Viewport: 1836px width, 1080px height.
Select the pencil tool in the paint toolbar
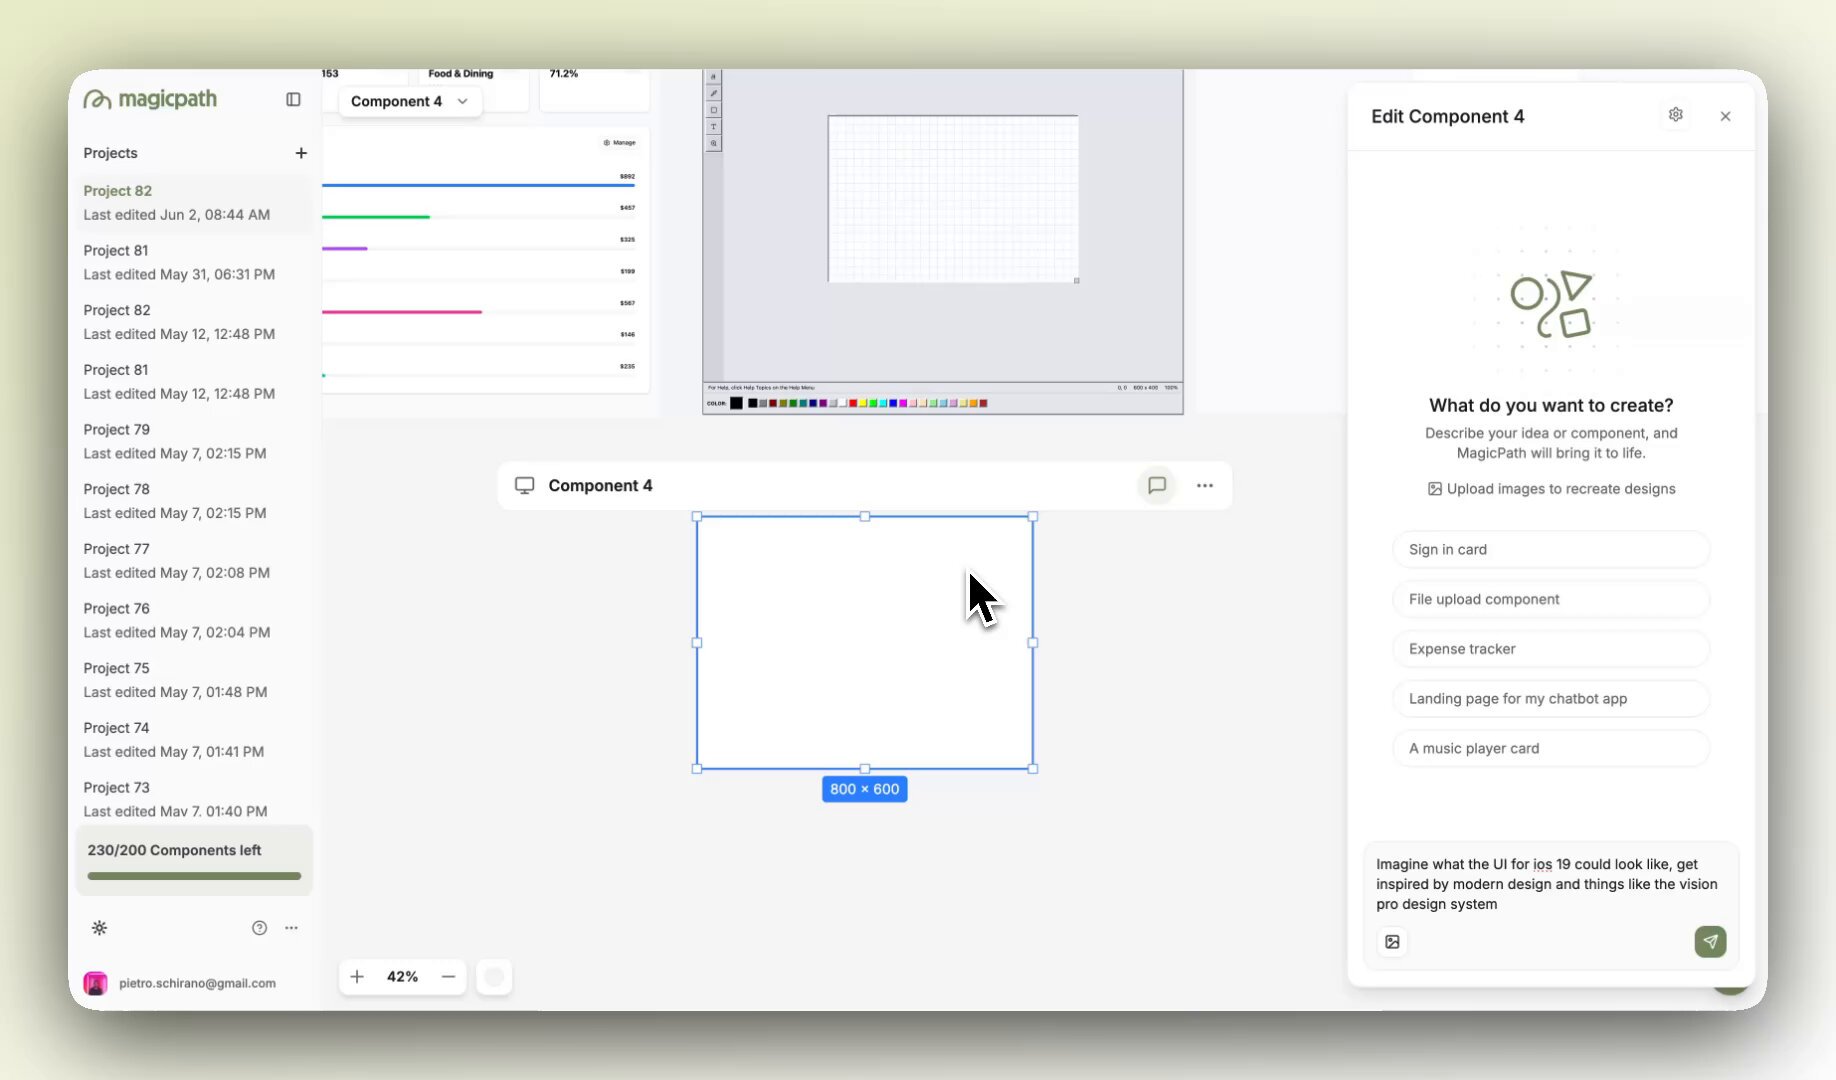713,93
